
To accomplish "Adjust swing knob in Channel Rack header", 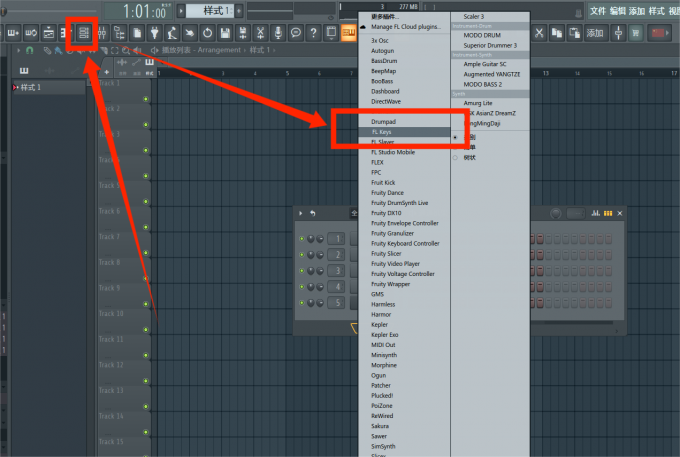I will click(x=556, y=213).
